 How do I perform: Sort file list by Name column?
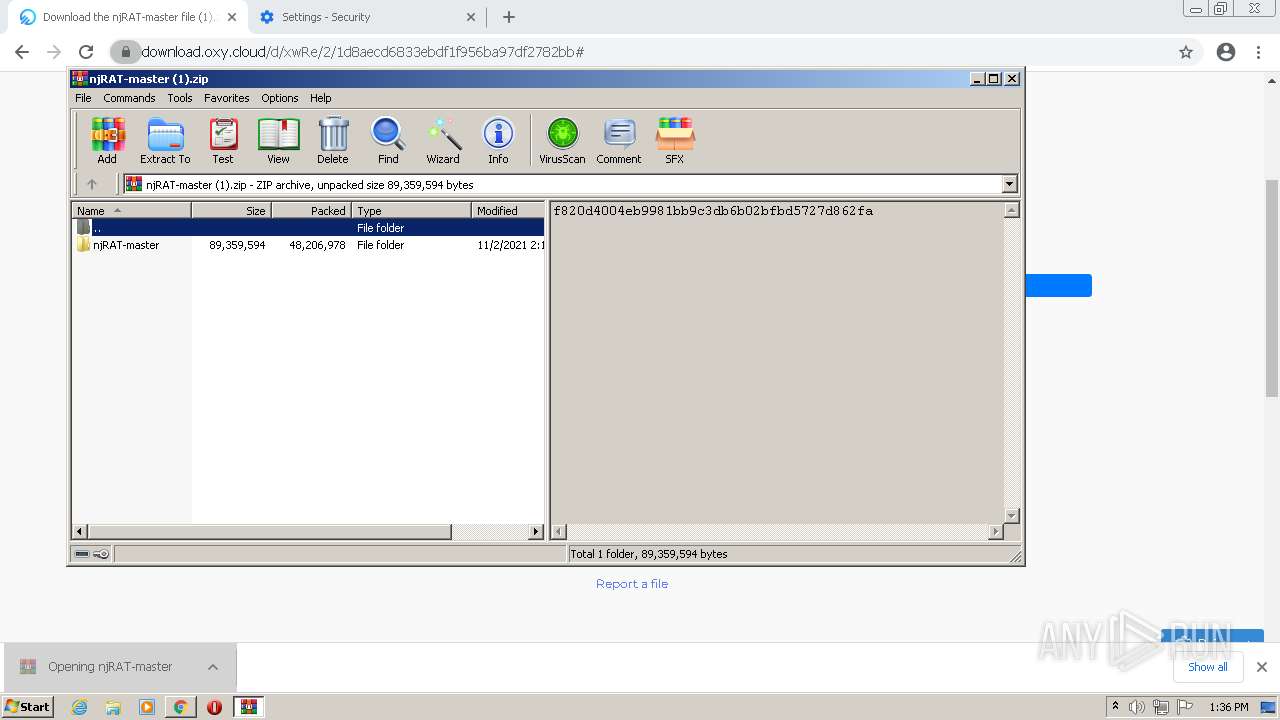tap(131, 210)
